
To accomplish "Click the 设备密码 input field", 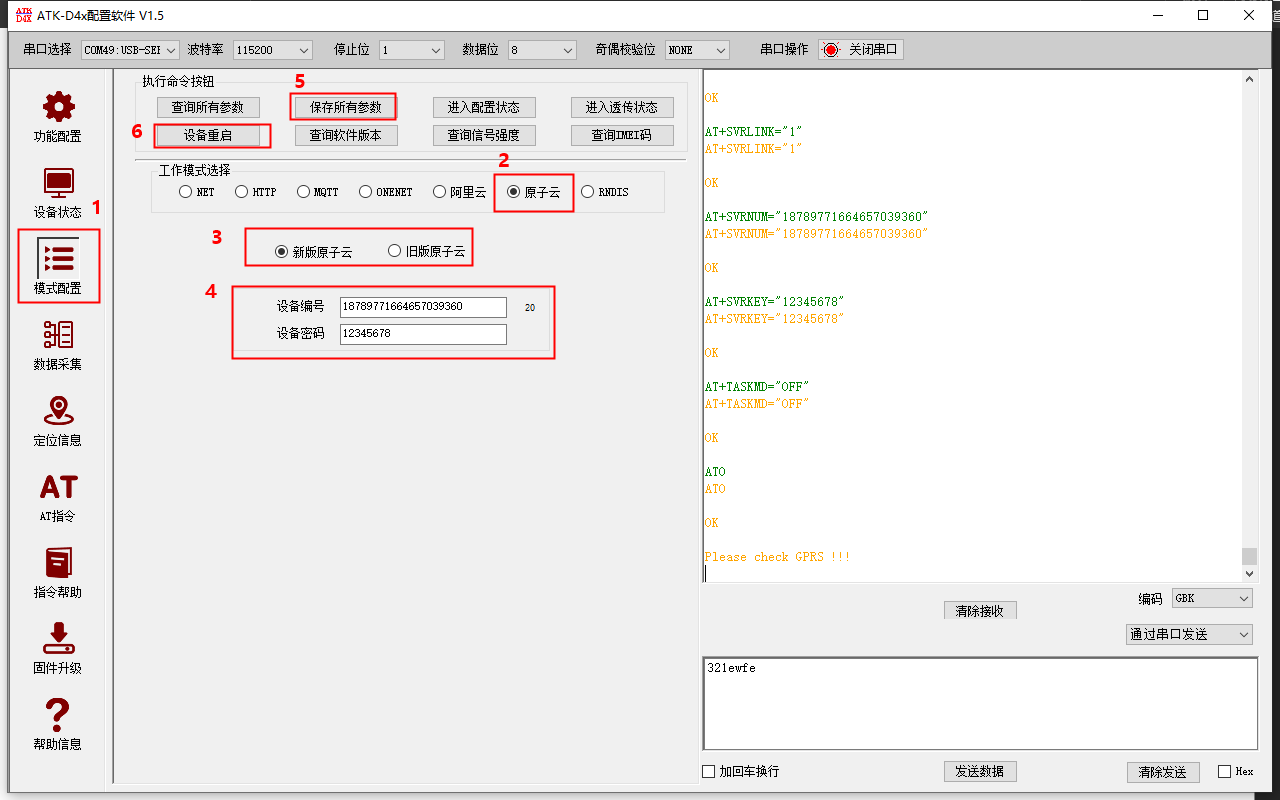I will click(423, 334).
